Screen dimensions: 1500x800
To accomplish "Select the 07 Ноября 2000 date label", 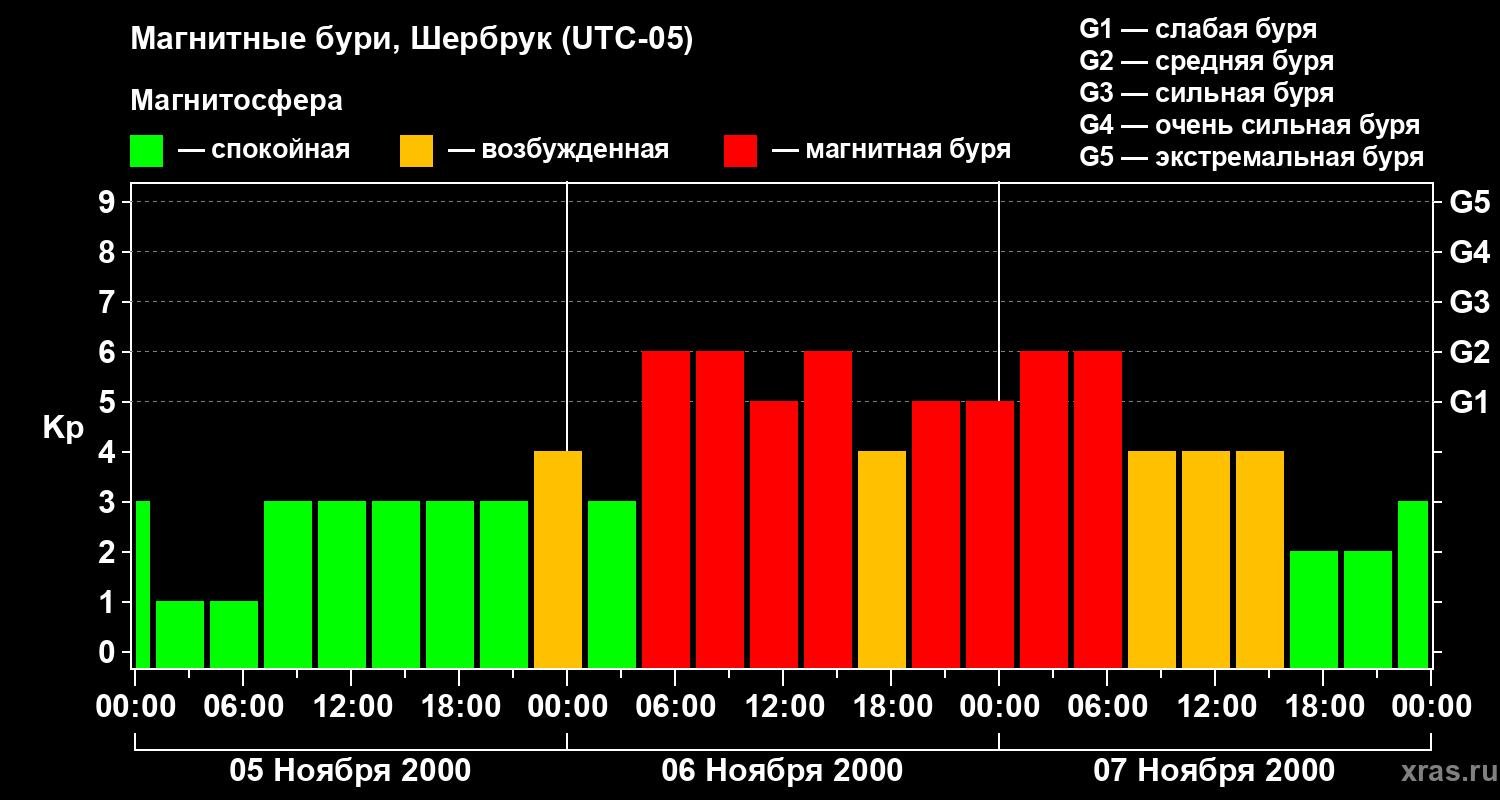I will [x=1214, y=771].
